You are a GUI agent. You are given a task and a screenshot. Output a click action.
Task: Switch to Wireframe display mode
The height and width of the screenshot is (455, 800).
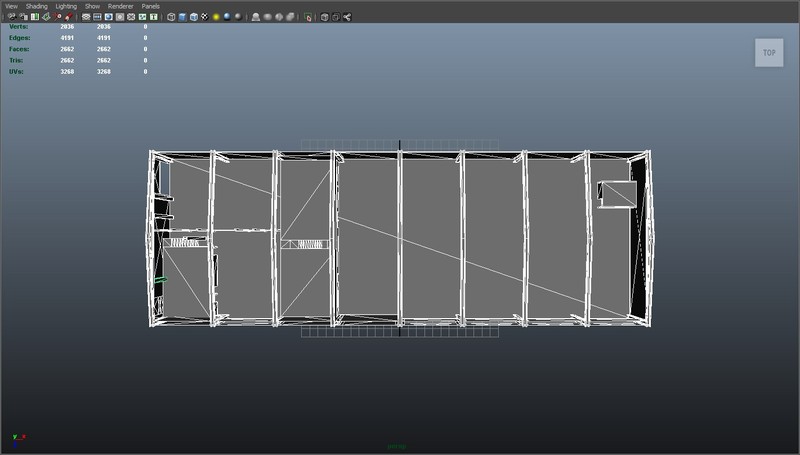[171, 17]
